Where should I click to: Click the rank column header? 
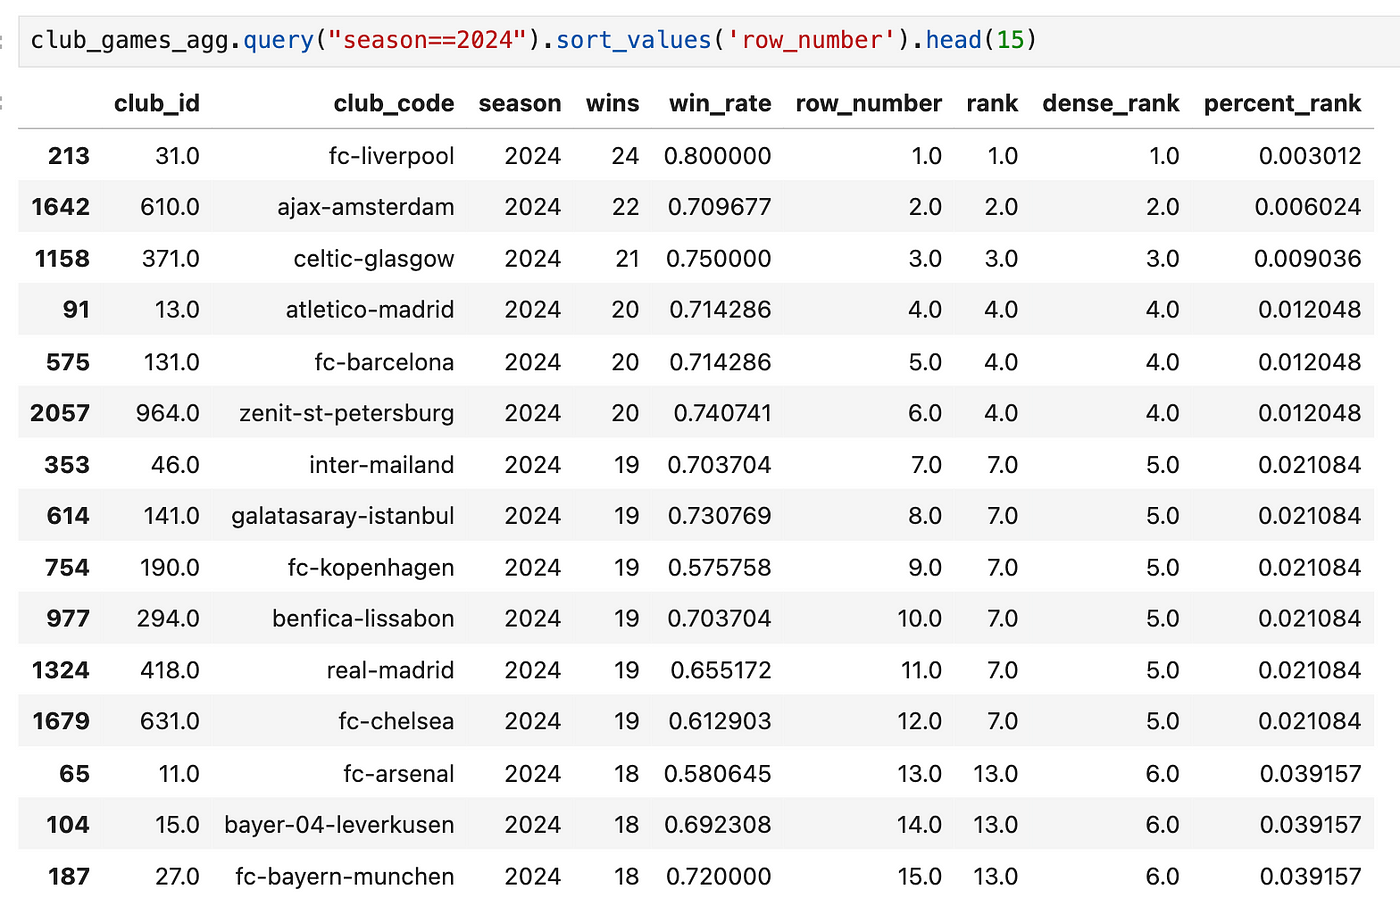[x=992, y=104]
